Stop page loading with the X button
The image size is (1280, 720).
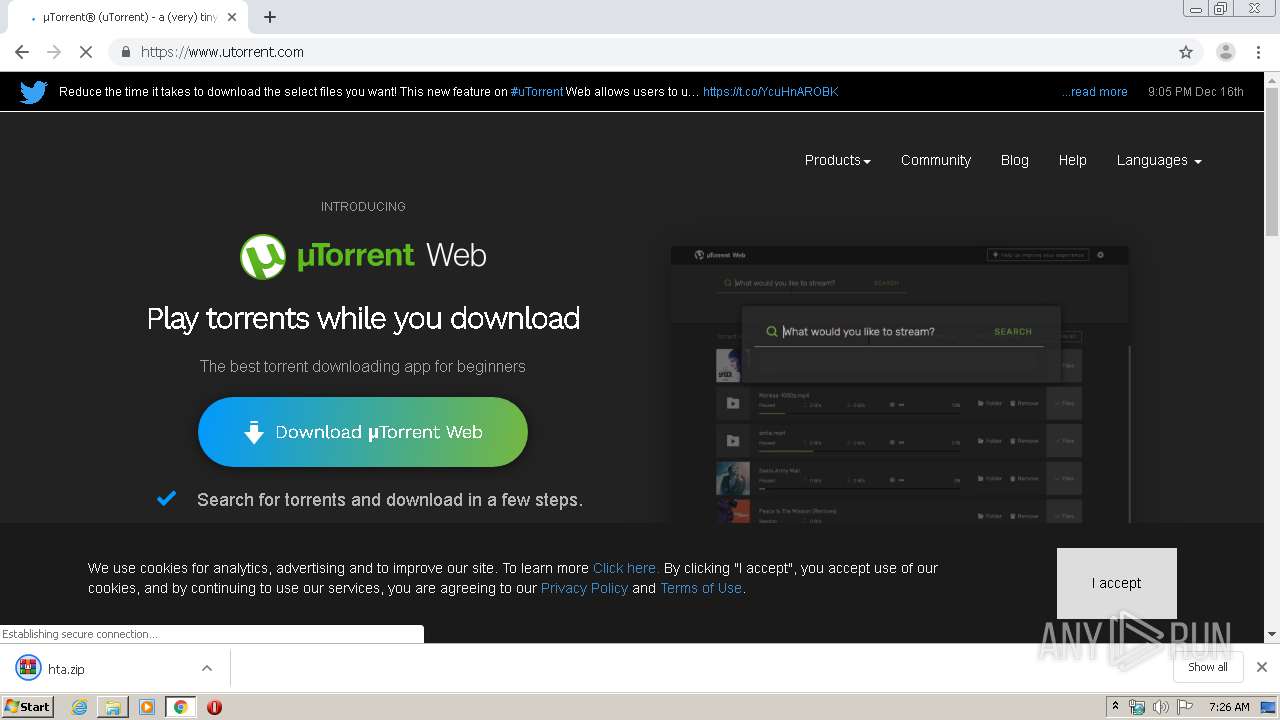tap(86, 52)
